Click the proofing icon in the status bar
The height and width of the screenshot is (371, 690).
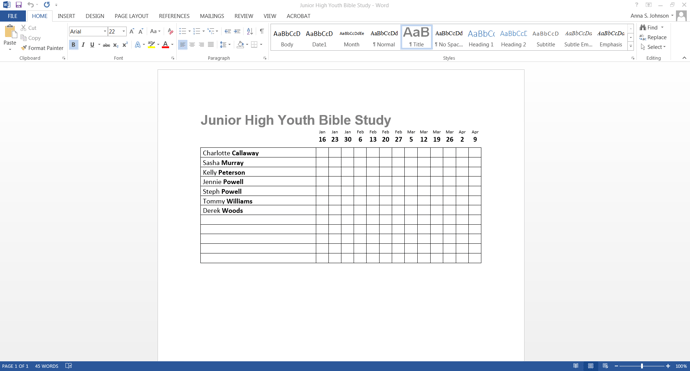coord(69,366)
